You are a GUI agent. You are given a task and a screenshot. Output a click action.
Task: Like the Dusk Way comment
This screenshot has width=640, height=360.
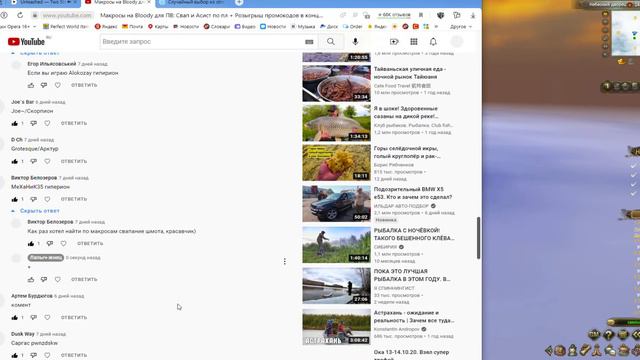point(15,355)
